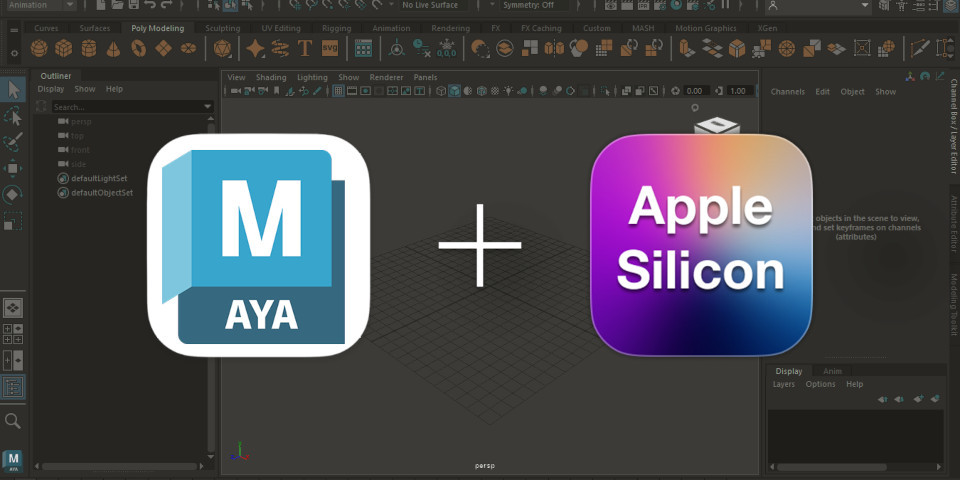Switch to the Sculpting shelf tab
The image size is (960, 480).
tap(222, 28)
